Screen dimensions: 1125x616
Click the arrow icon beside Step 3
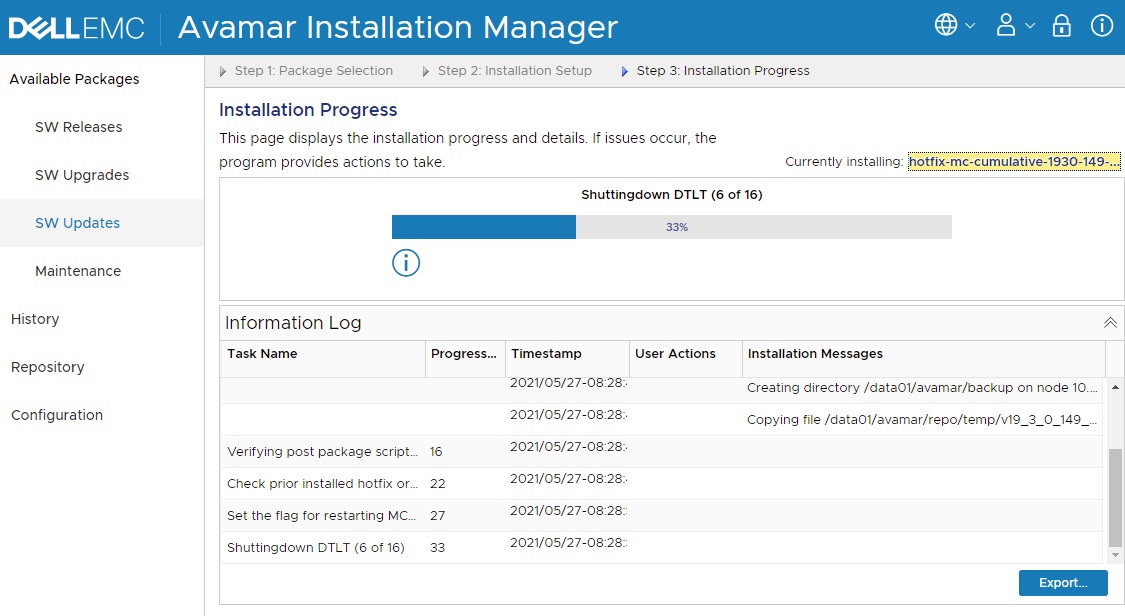pos(625,70)
